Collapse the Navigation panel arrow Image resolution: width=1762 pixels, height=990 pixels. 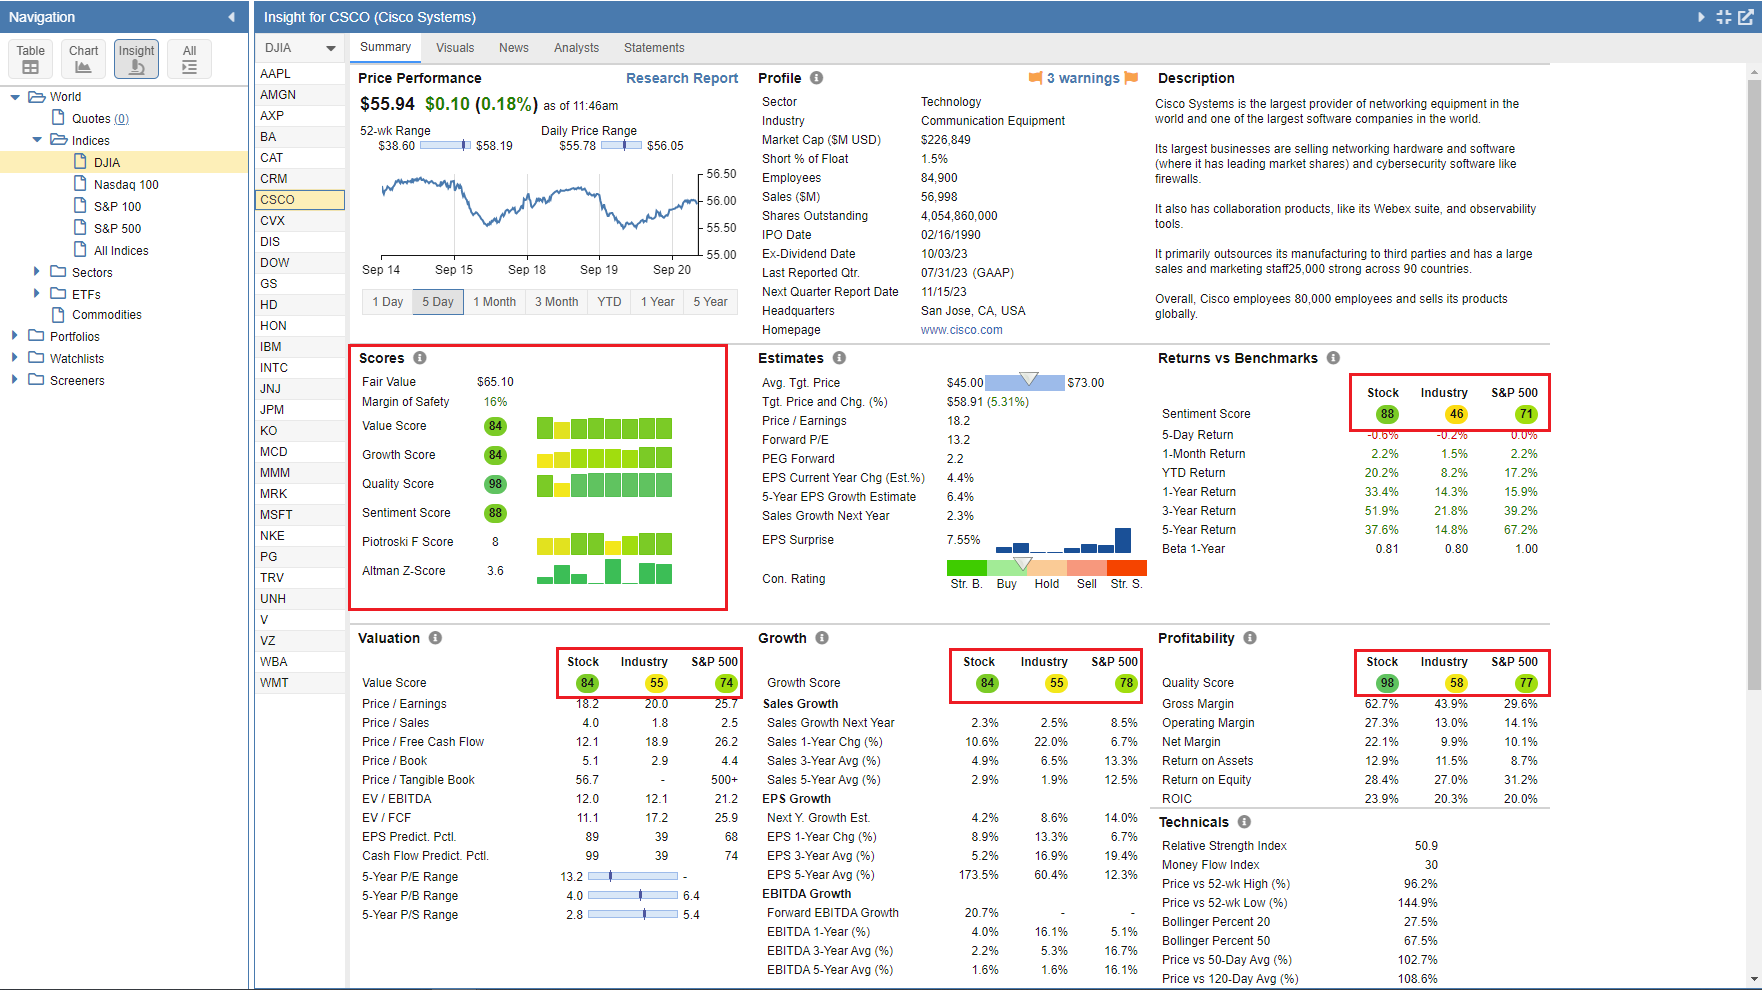[231, 17]
